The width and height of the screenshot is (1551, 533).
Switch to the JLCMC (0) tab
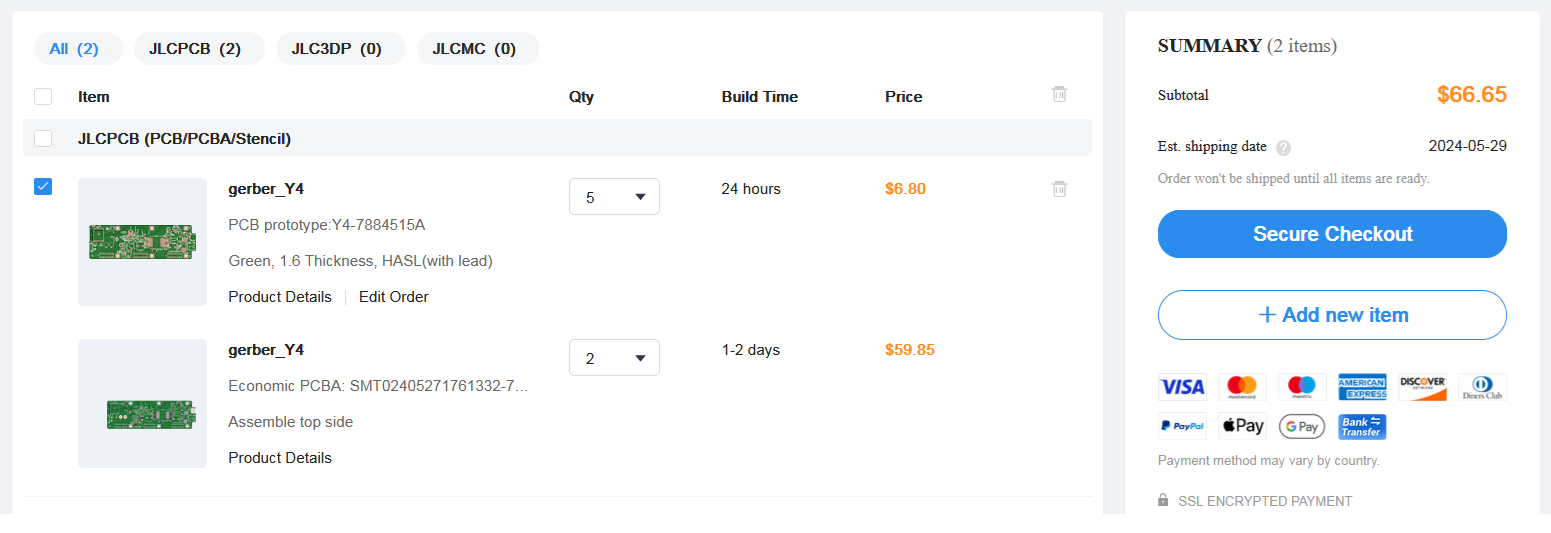478,48
